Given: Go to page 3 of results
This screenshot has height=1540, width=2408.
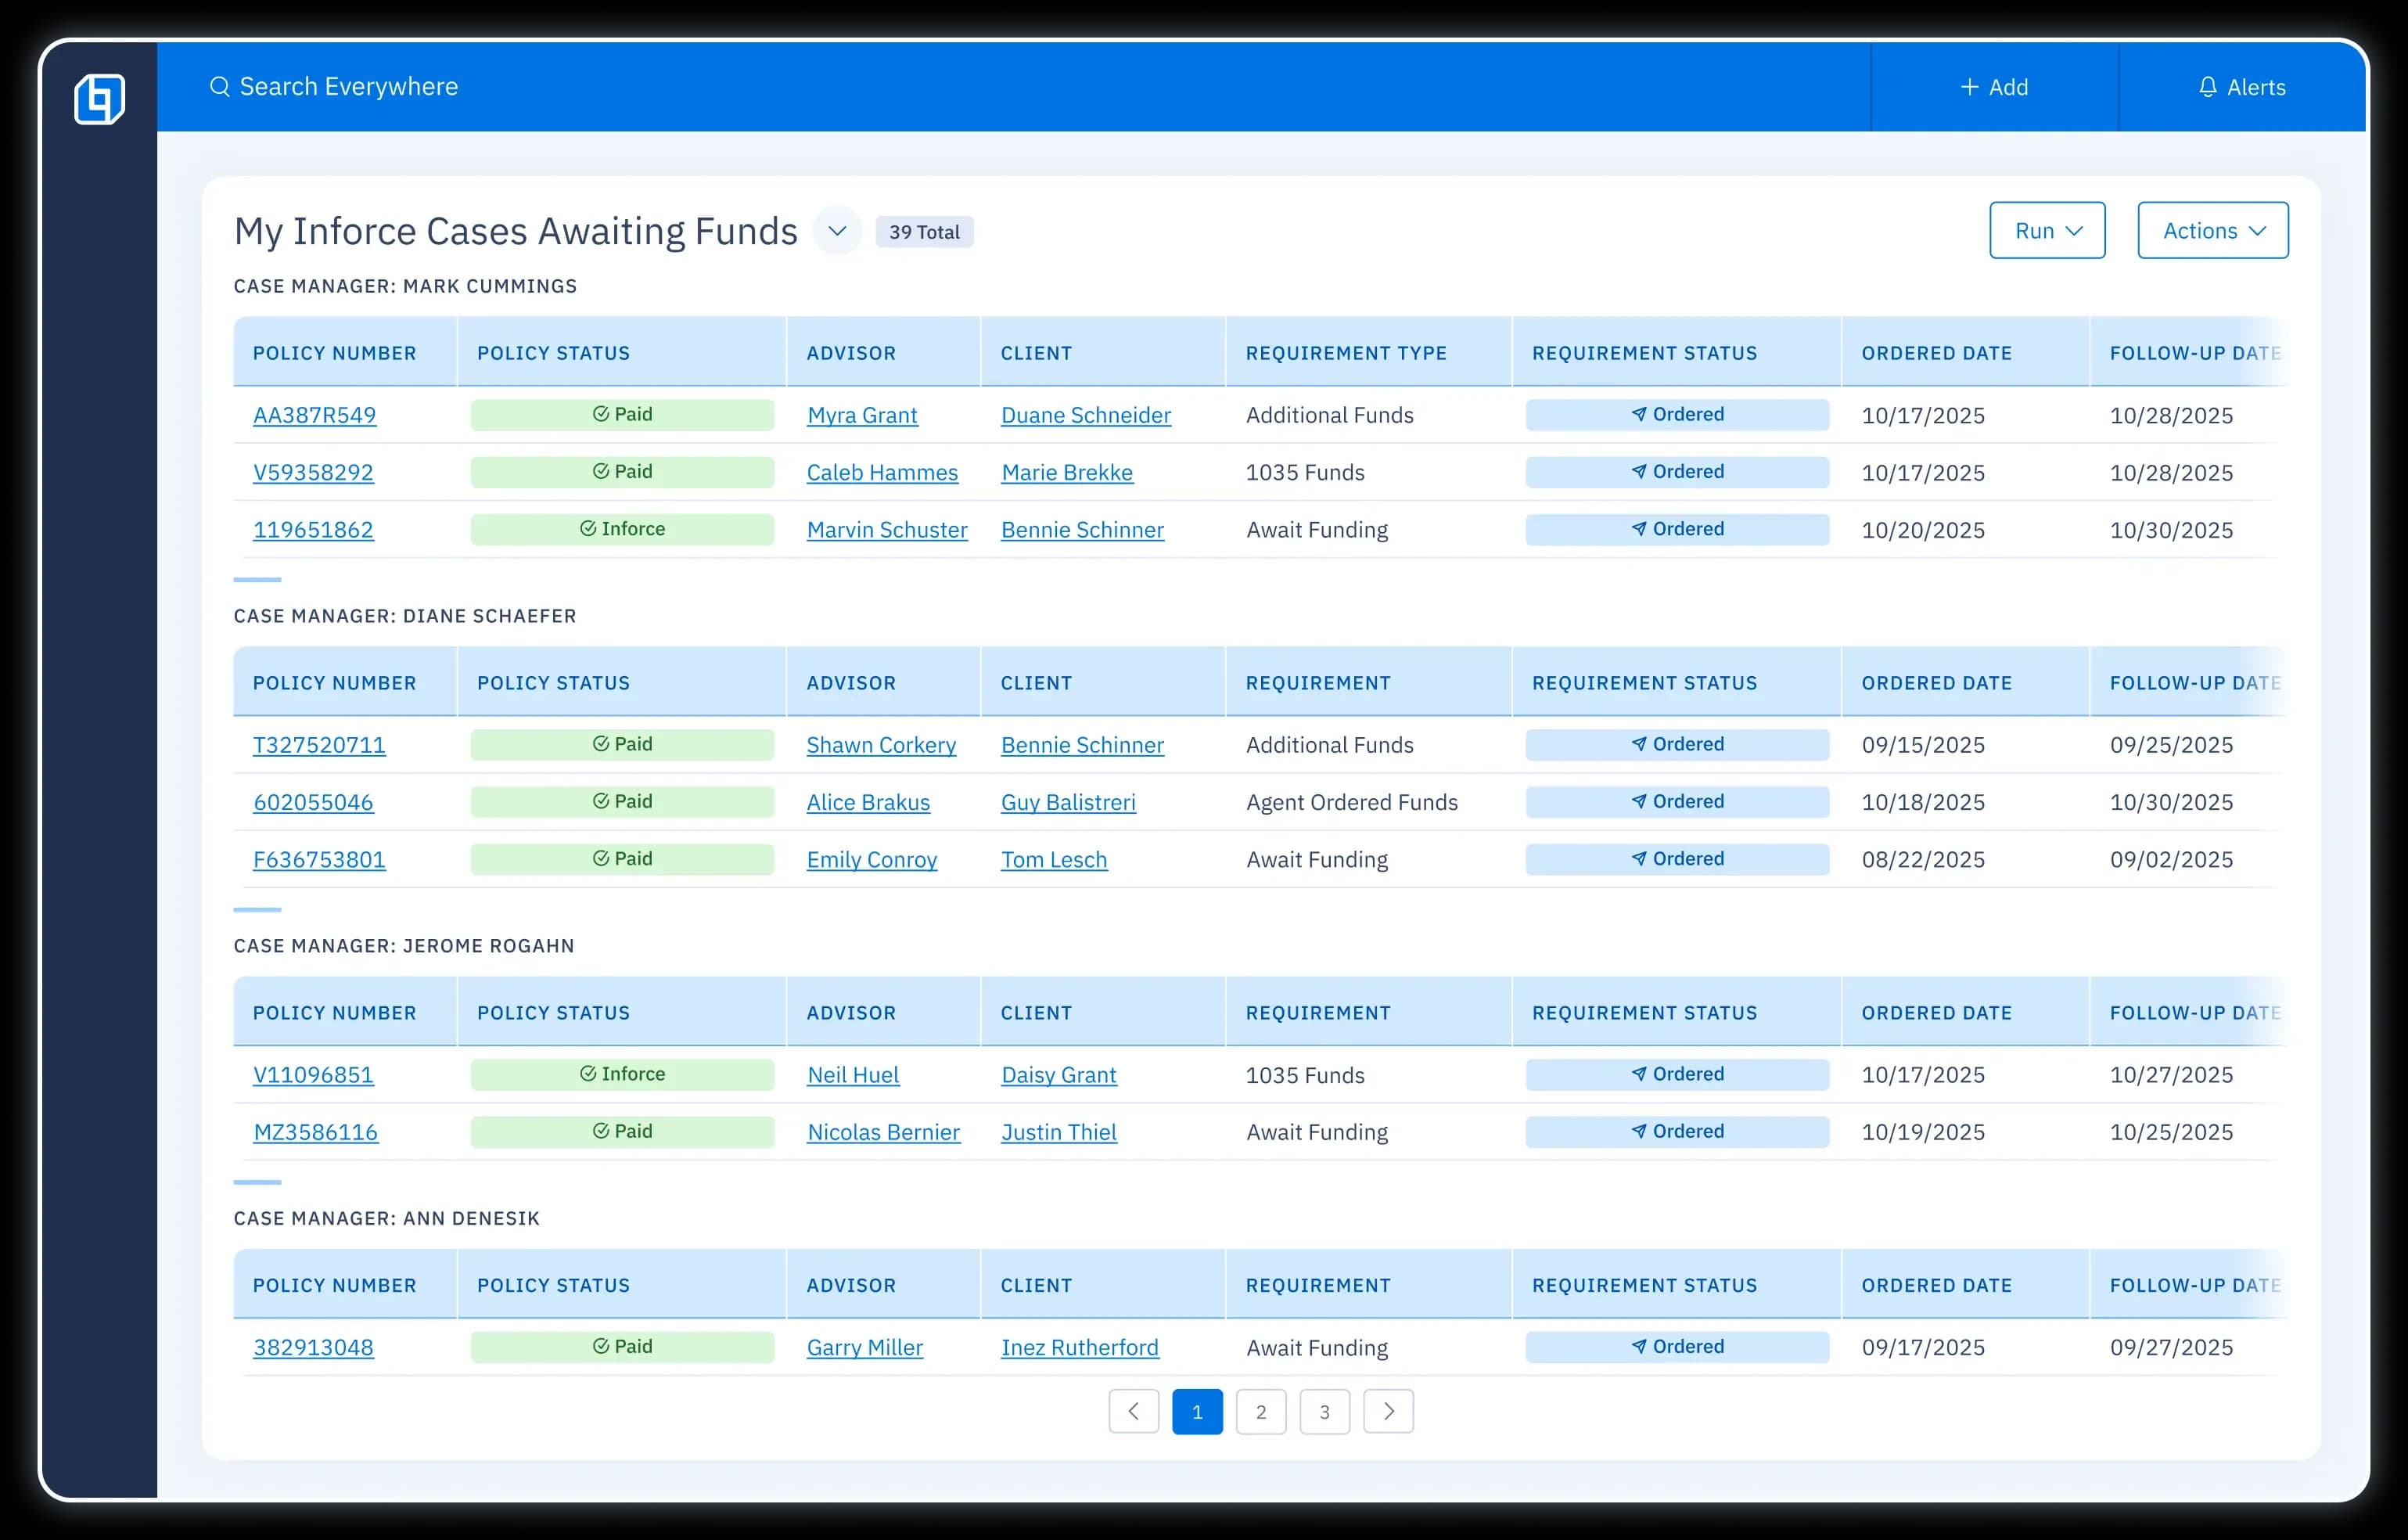Looking at the screenshot, I should coord(1324,1412).
